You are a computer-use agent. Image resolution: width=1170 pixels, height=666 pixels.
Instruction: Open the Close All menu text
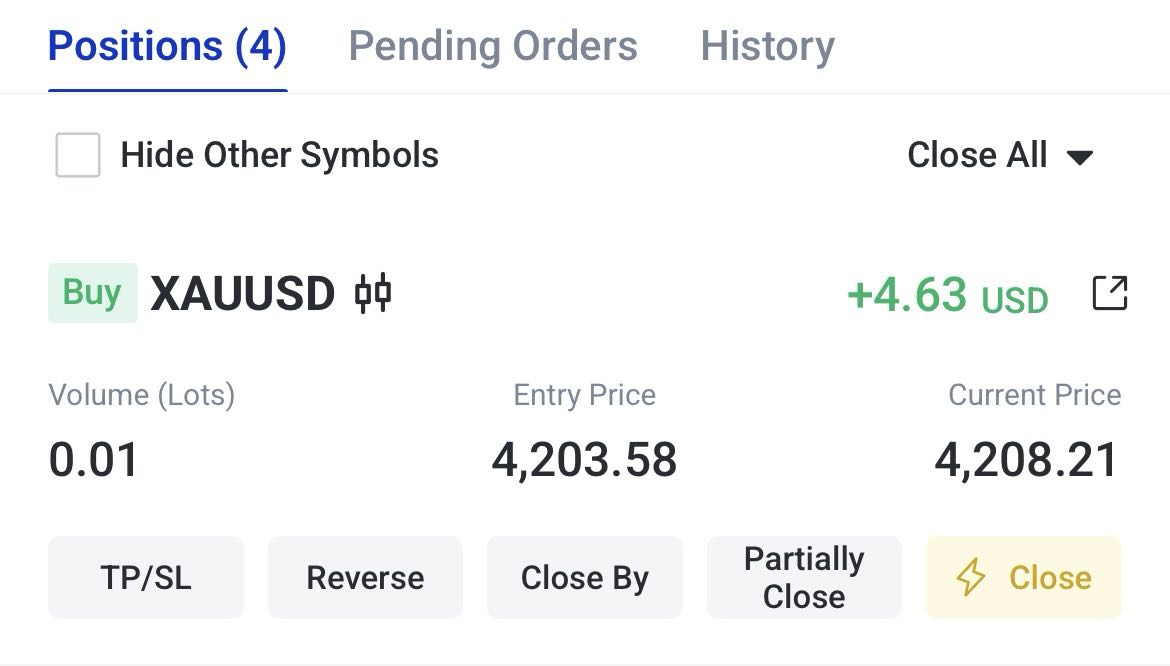977,155
